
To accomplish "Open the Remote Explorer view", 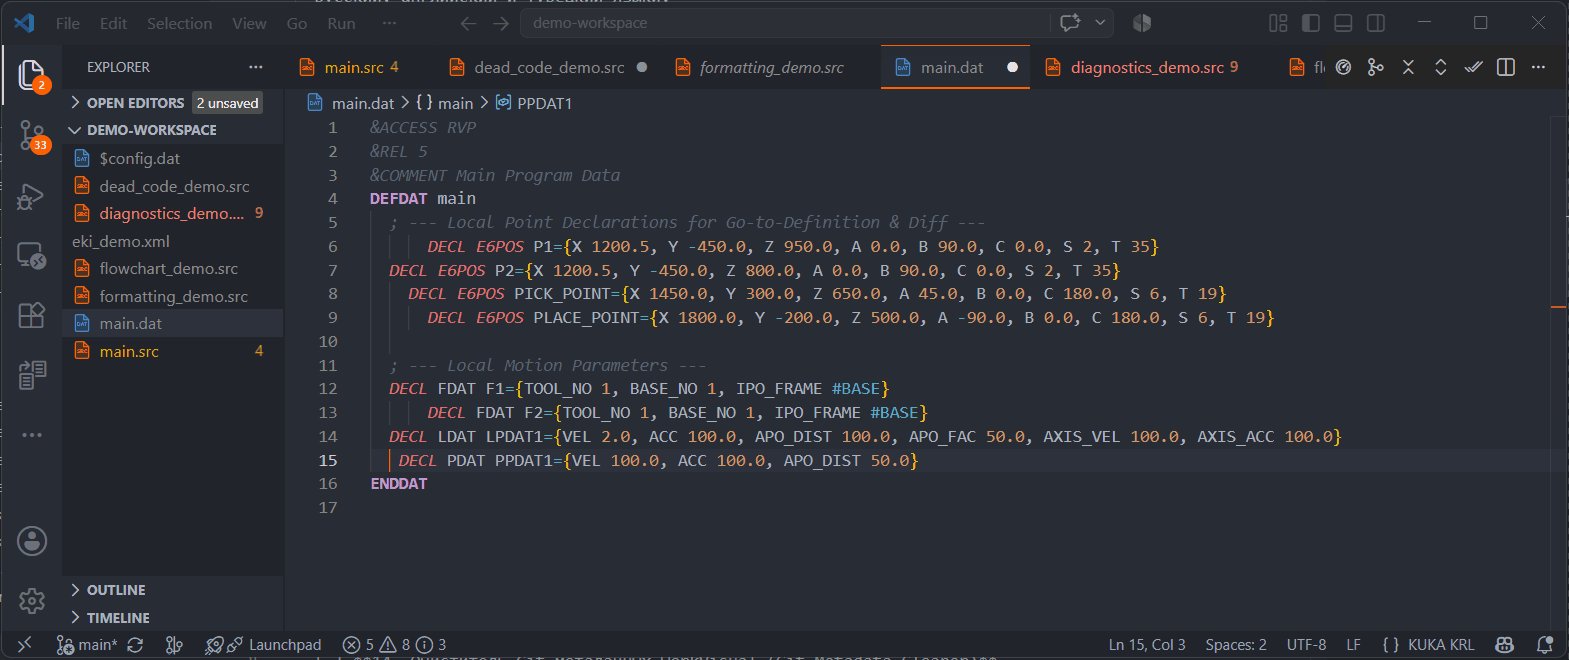I will 32,256.
